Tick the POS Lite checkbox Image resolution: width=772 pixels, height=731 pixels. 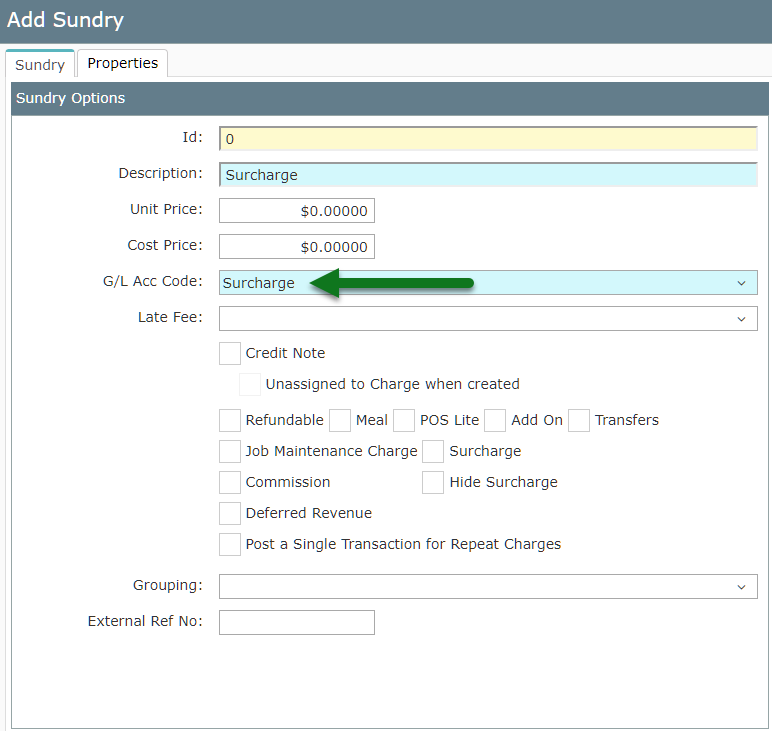(x=404, y=420)
